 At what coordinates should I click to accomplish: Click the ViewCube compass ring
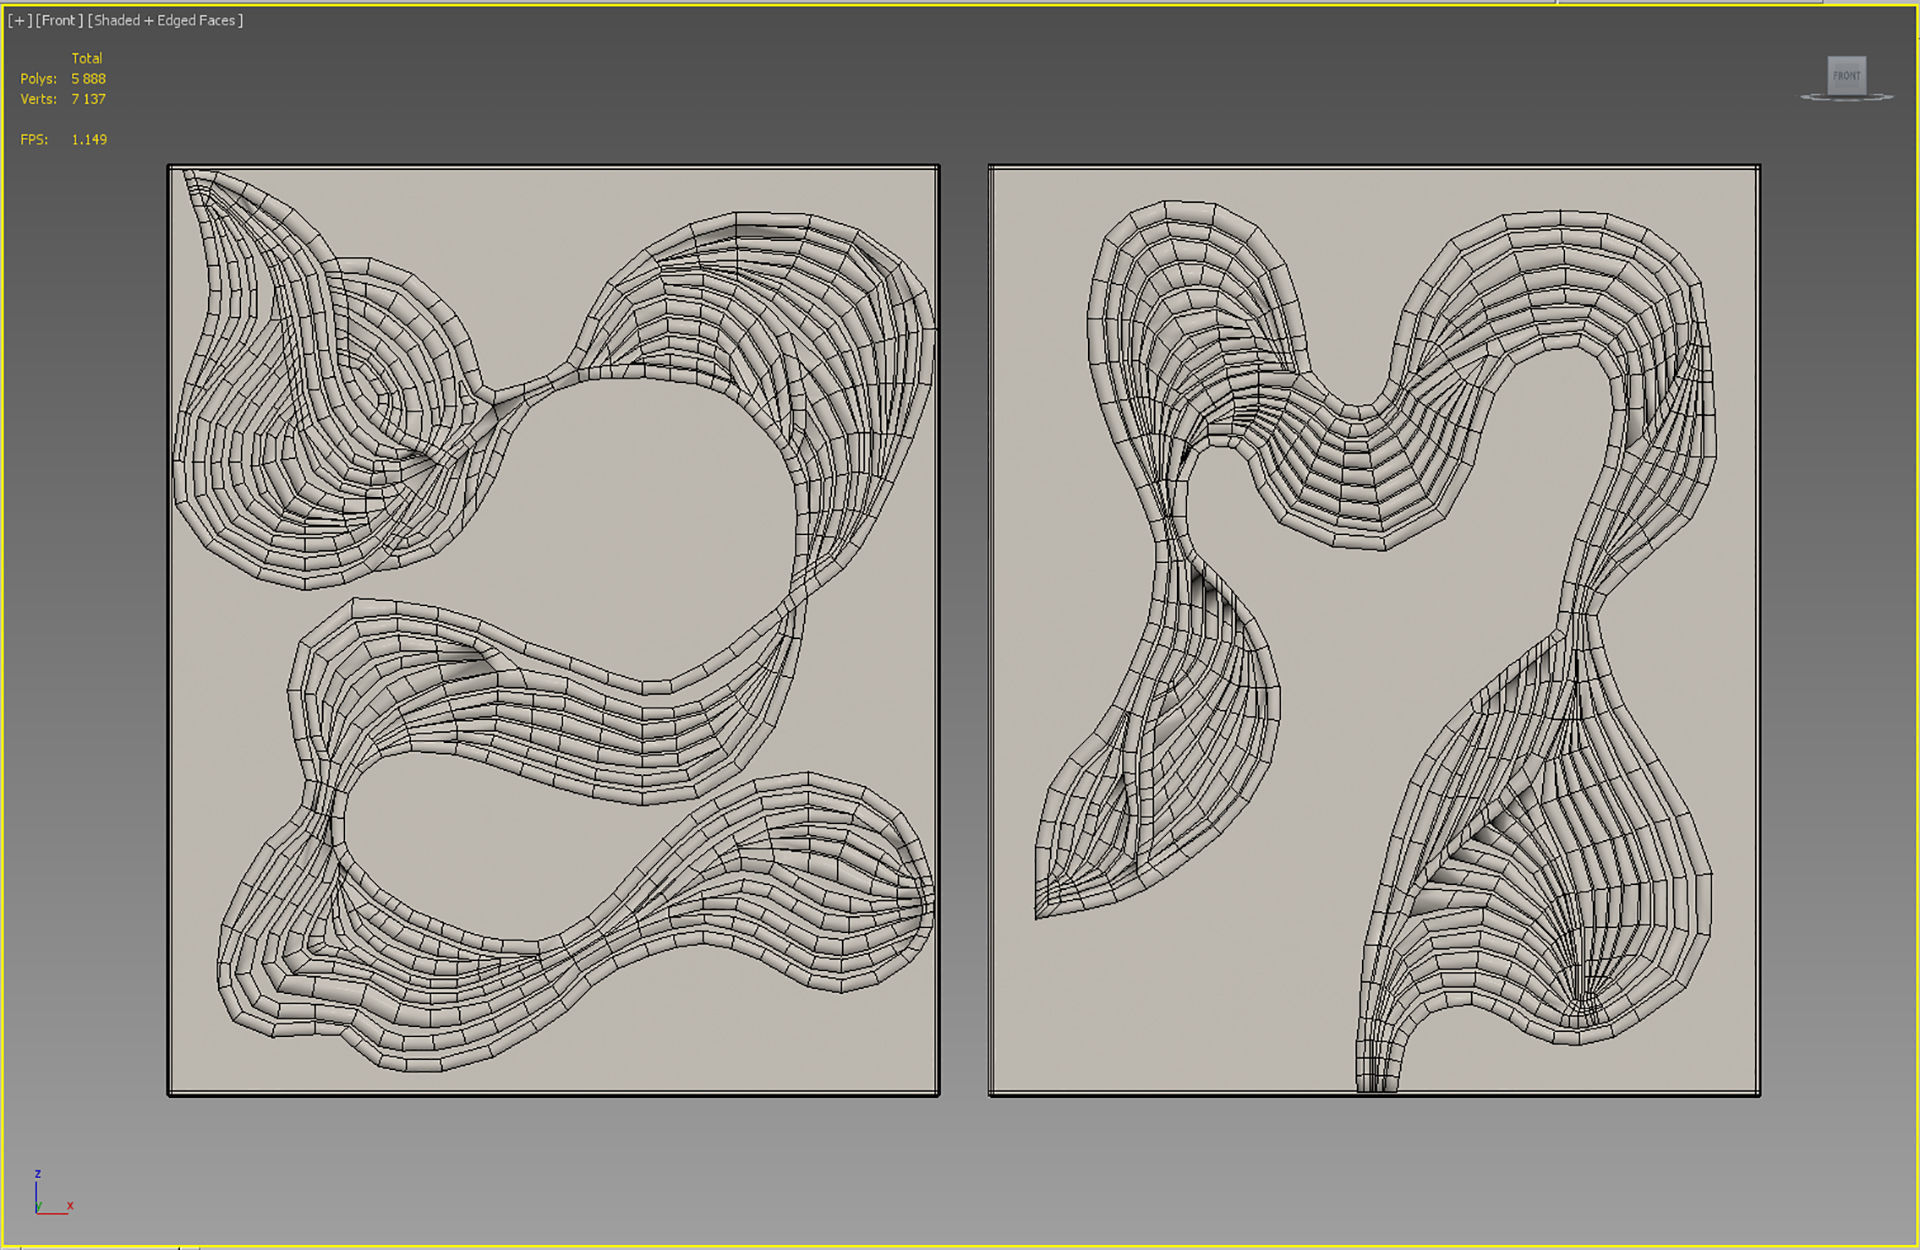(1847, 97)
